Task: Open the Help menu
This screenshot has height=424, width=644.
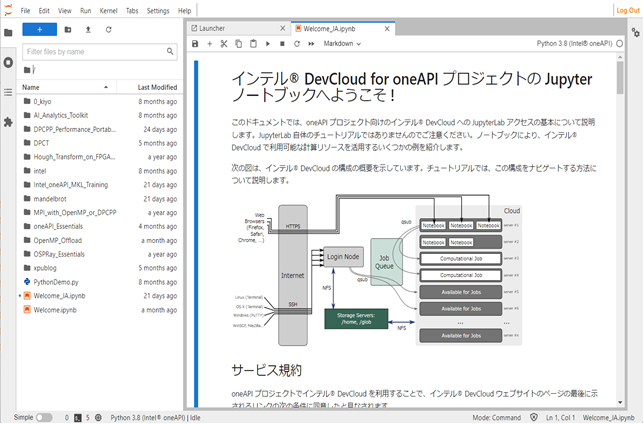Action: click(x=184, y=11)
